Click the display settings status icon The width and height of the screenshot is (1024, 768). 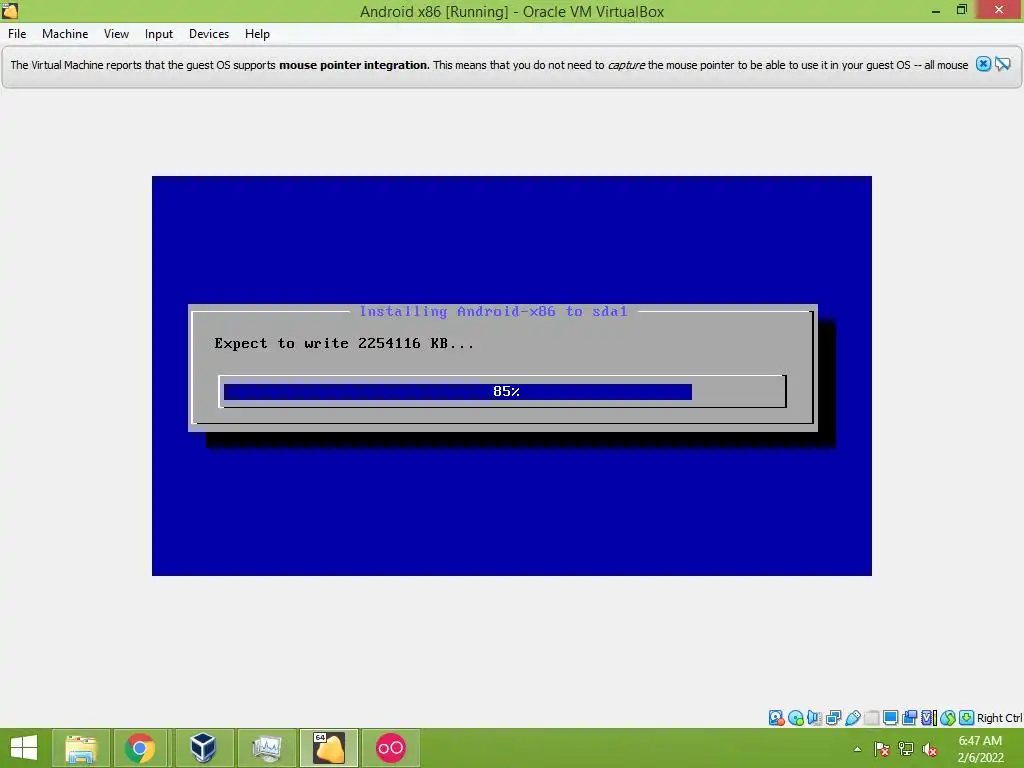(x=890, y=718)
